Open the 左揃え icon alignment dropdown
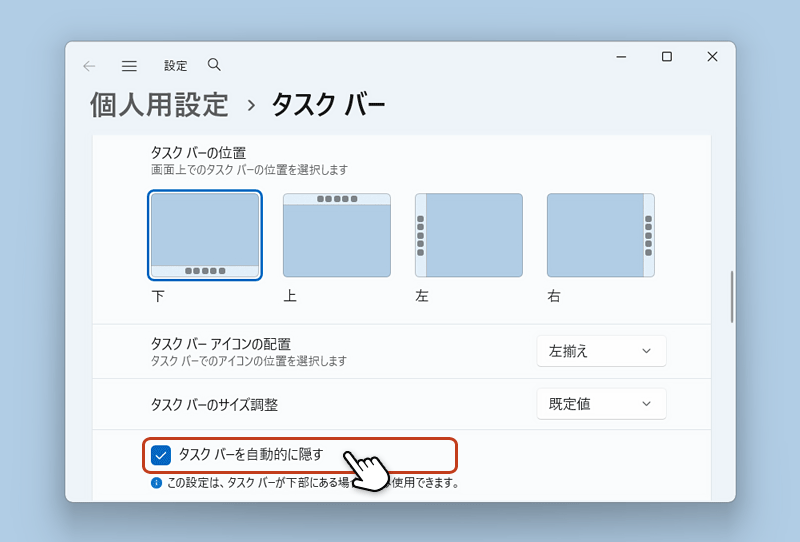The width and height of the screenshot is (800, 542). click(x=601, y=351)
